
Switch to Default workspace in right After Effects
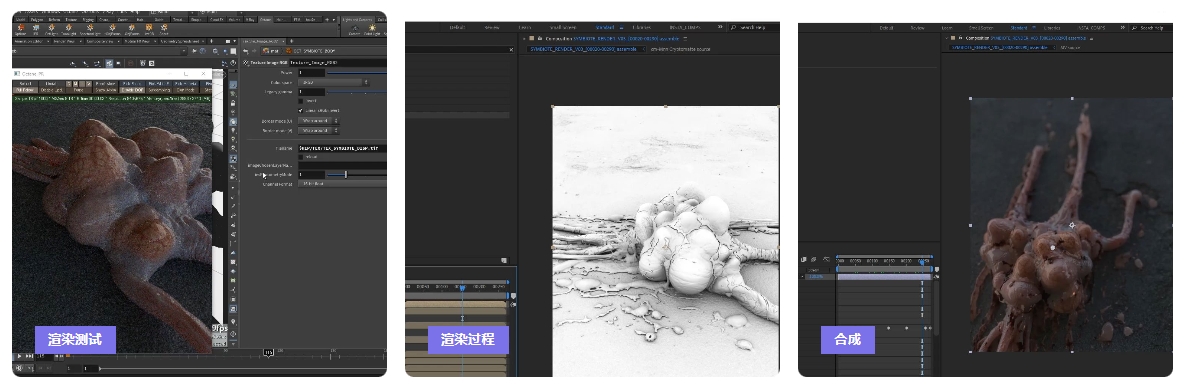[886, 28]
